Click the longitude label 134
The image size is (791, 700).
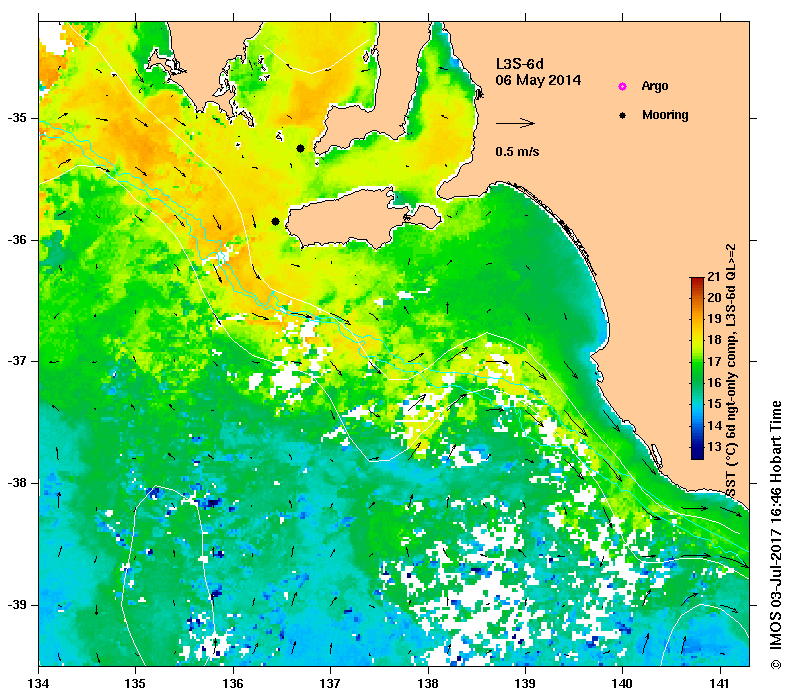pos(39,683)
